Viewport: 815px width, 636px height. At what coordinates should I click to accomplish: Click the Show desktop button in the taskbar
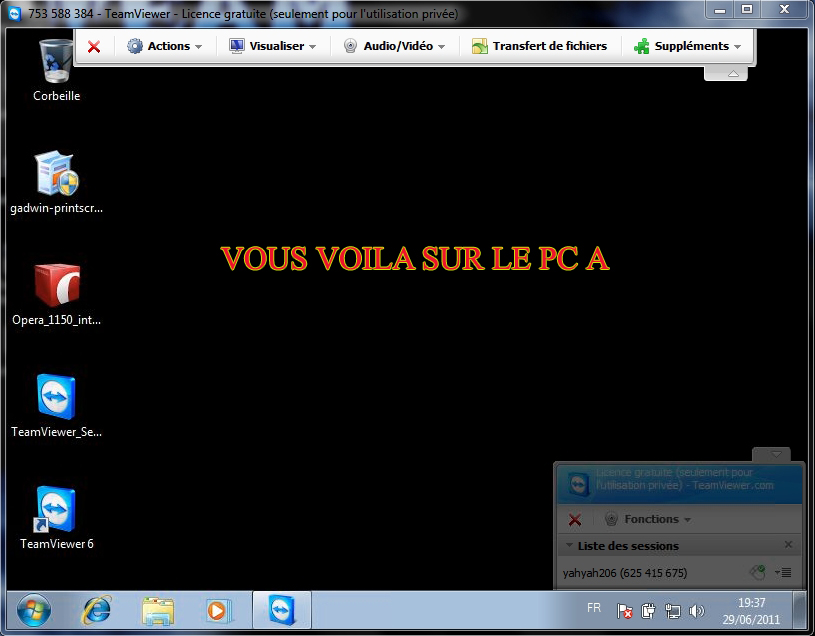[x=801, y=610]
